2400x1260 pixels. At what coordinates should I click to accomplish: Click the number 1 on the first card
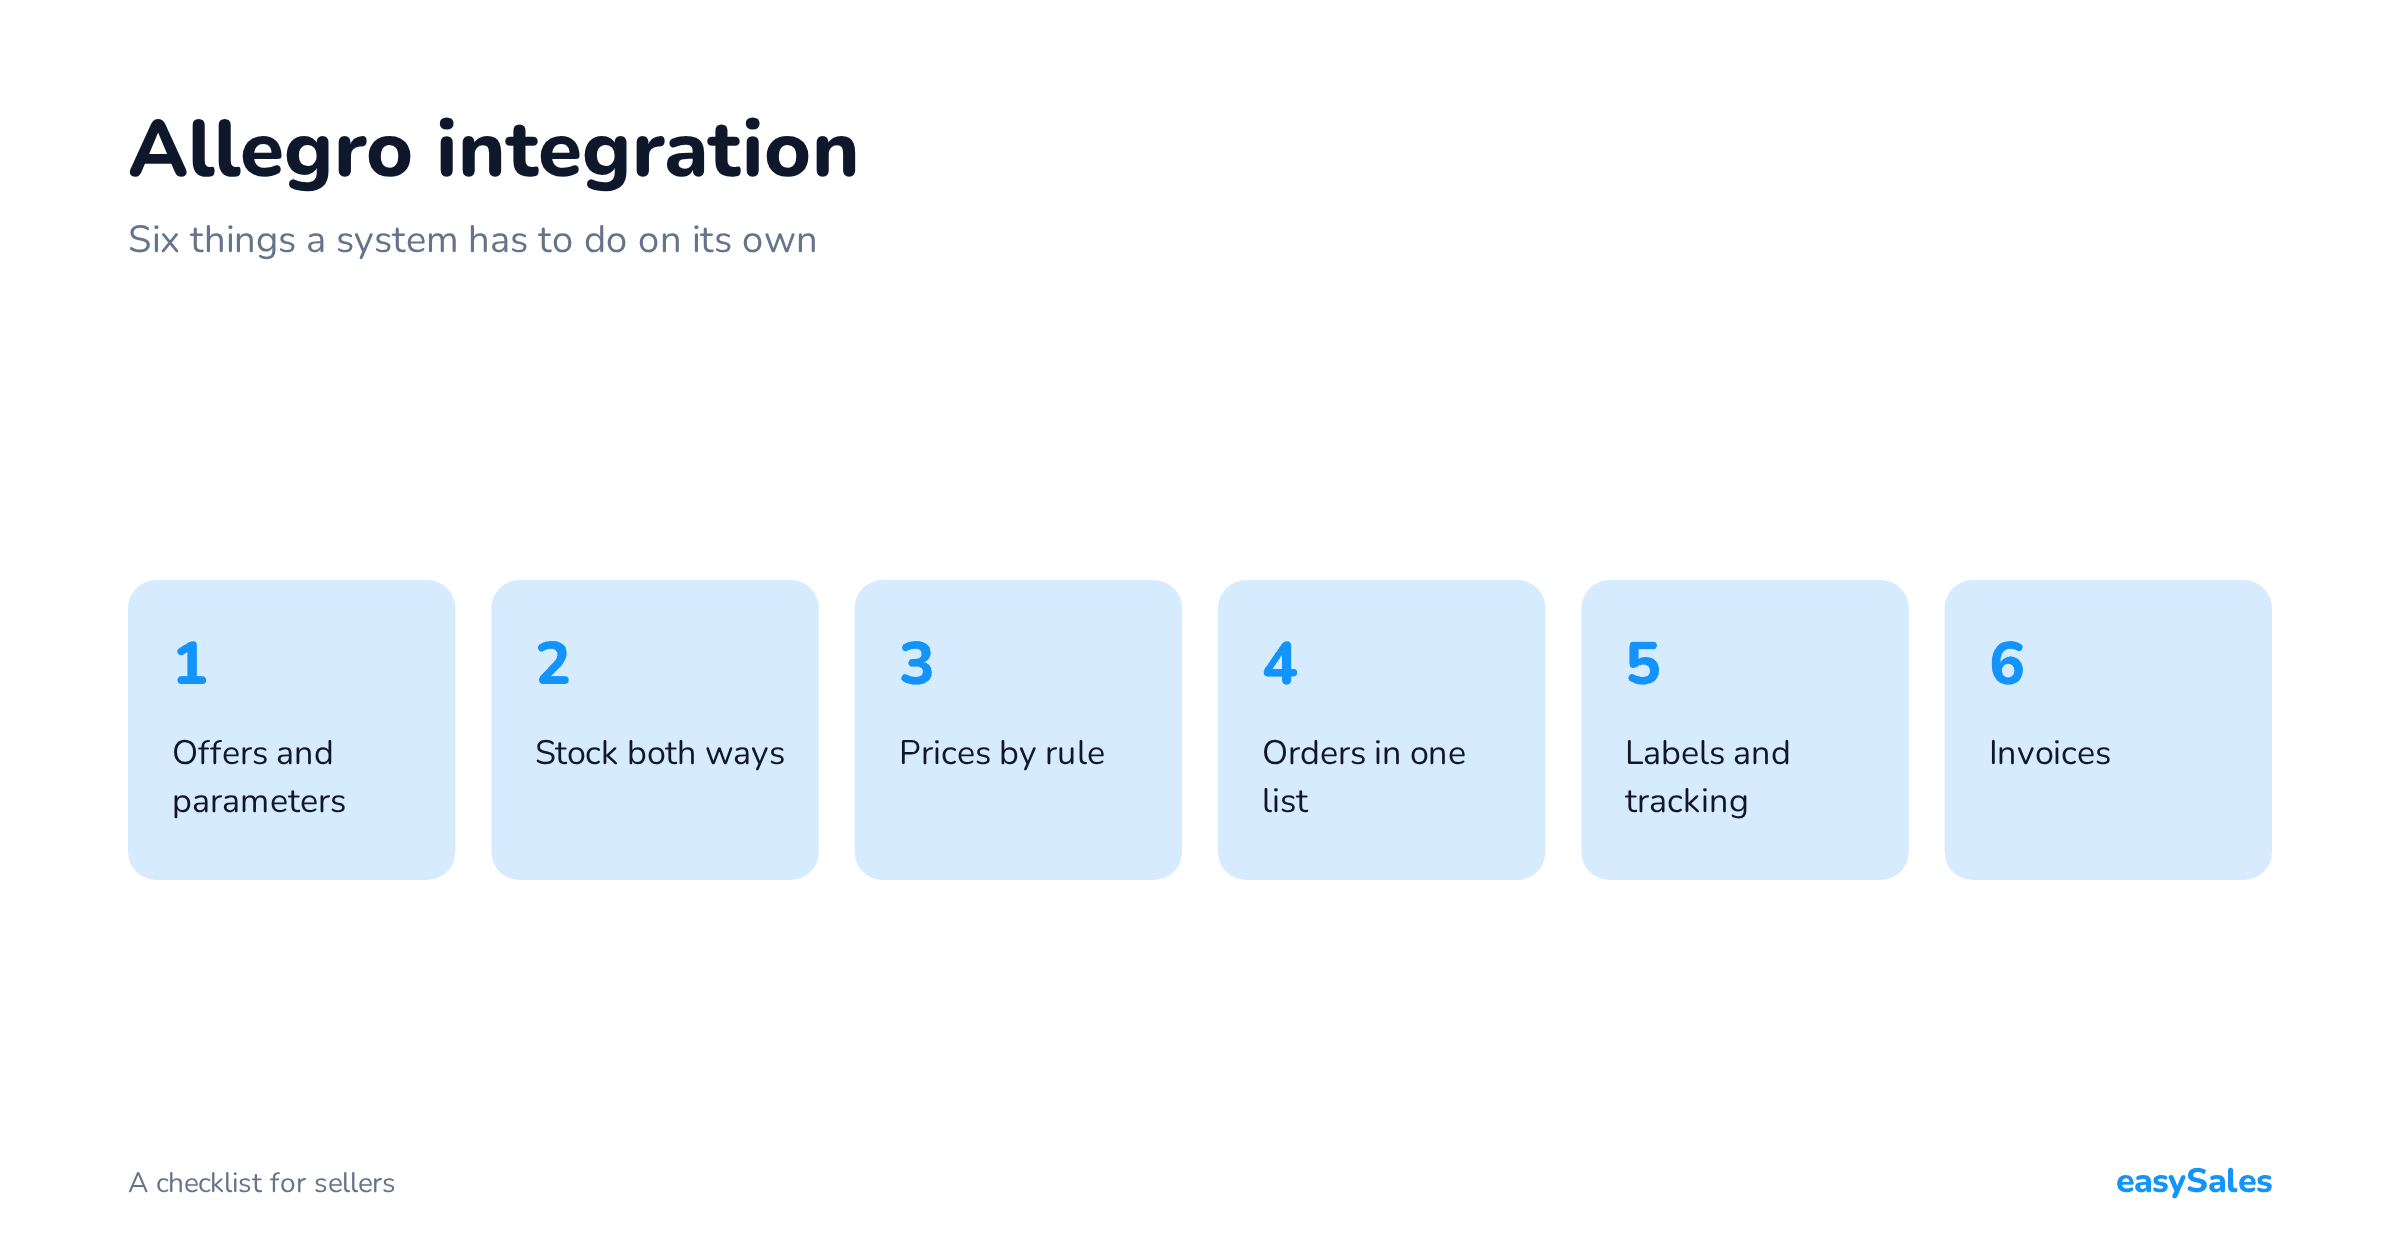tap(191, 663)
